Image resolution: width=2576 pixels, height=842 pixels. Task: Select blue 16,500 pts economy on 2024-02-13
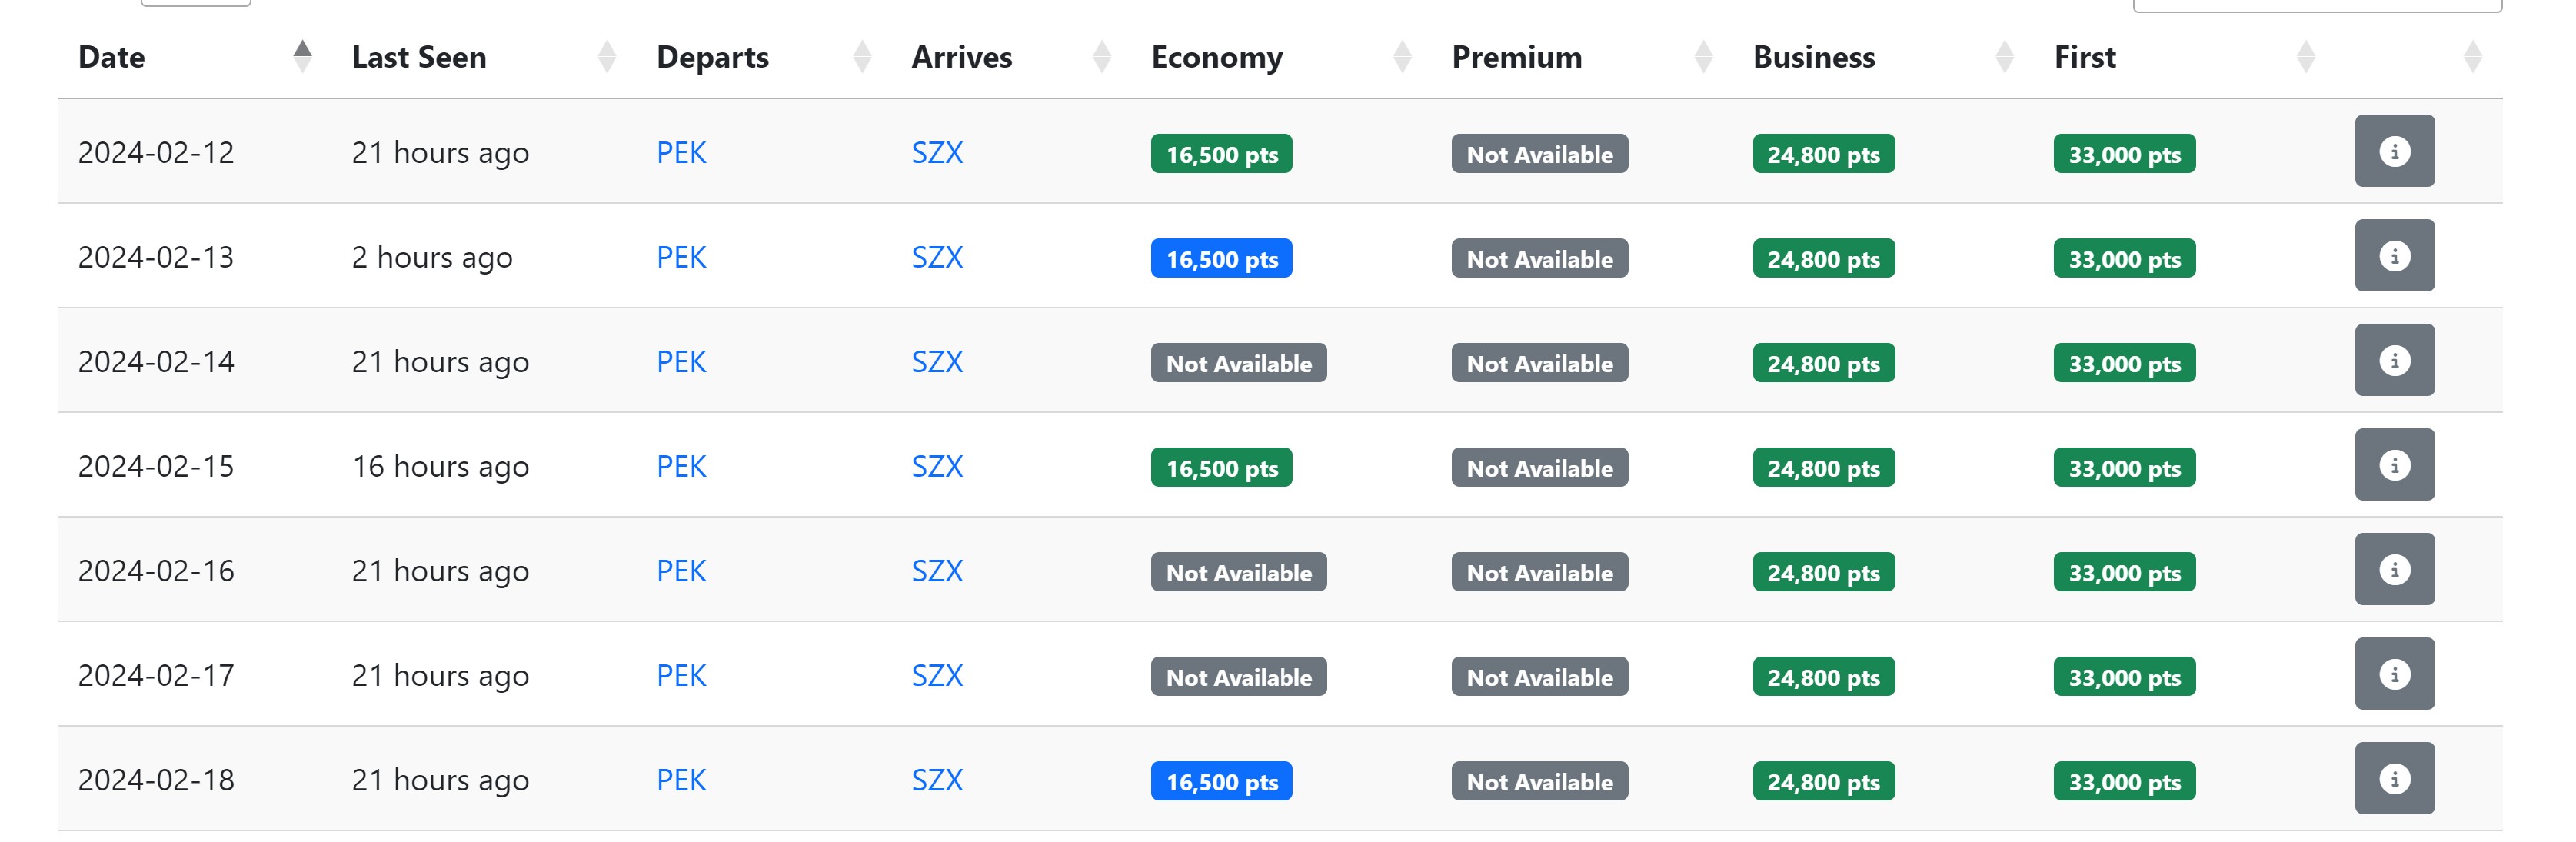click(1221, 259)
